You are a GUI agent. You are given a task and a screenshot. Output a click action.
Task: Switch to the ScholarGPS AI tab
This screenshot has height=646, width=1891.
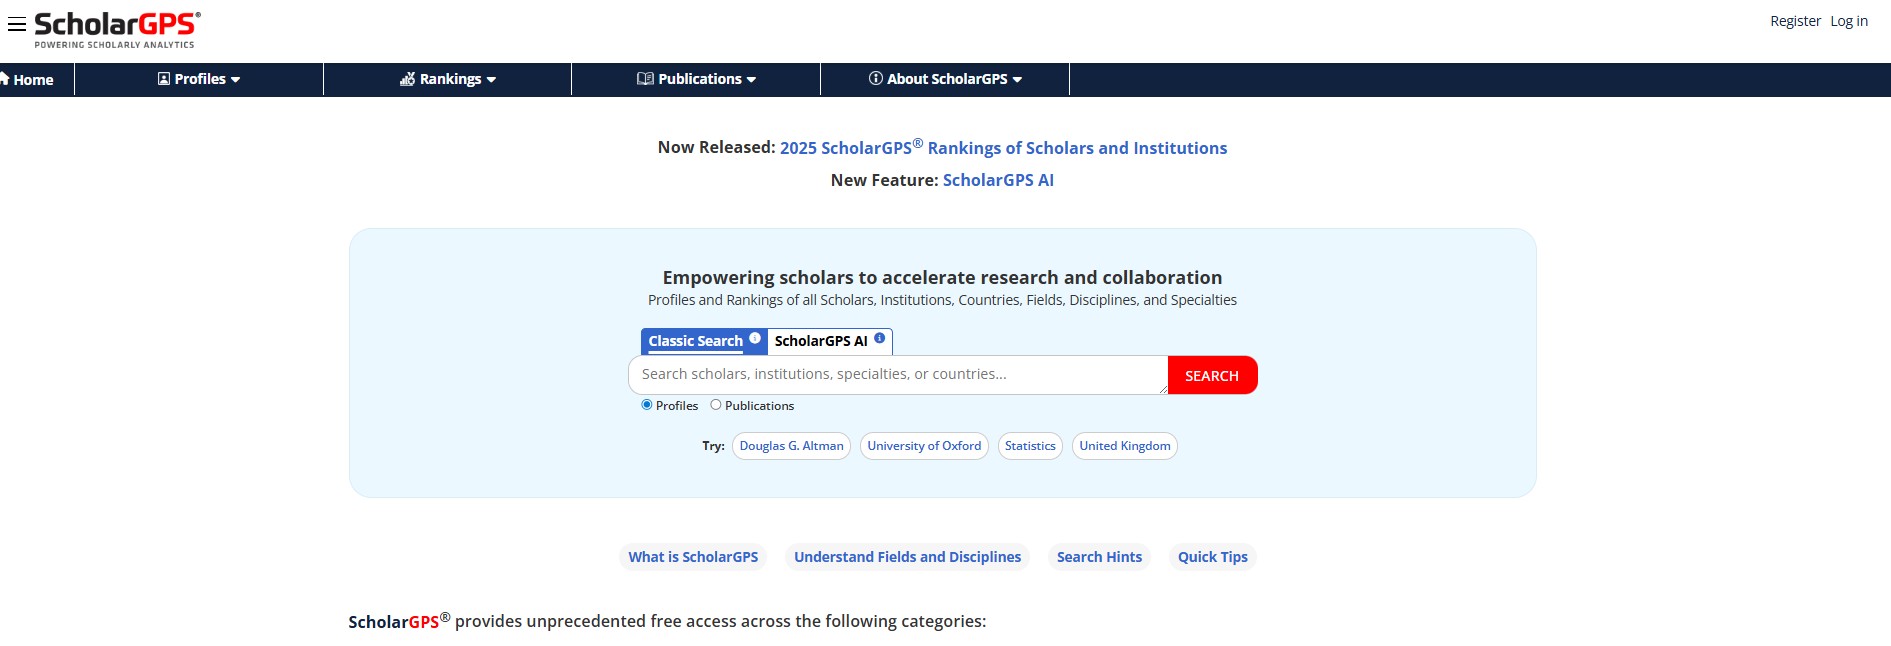coord(821,341)
